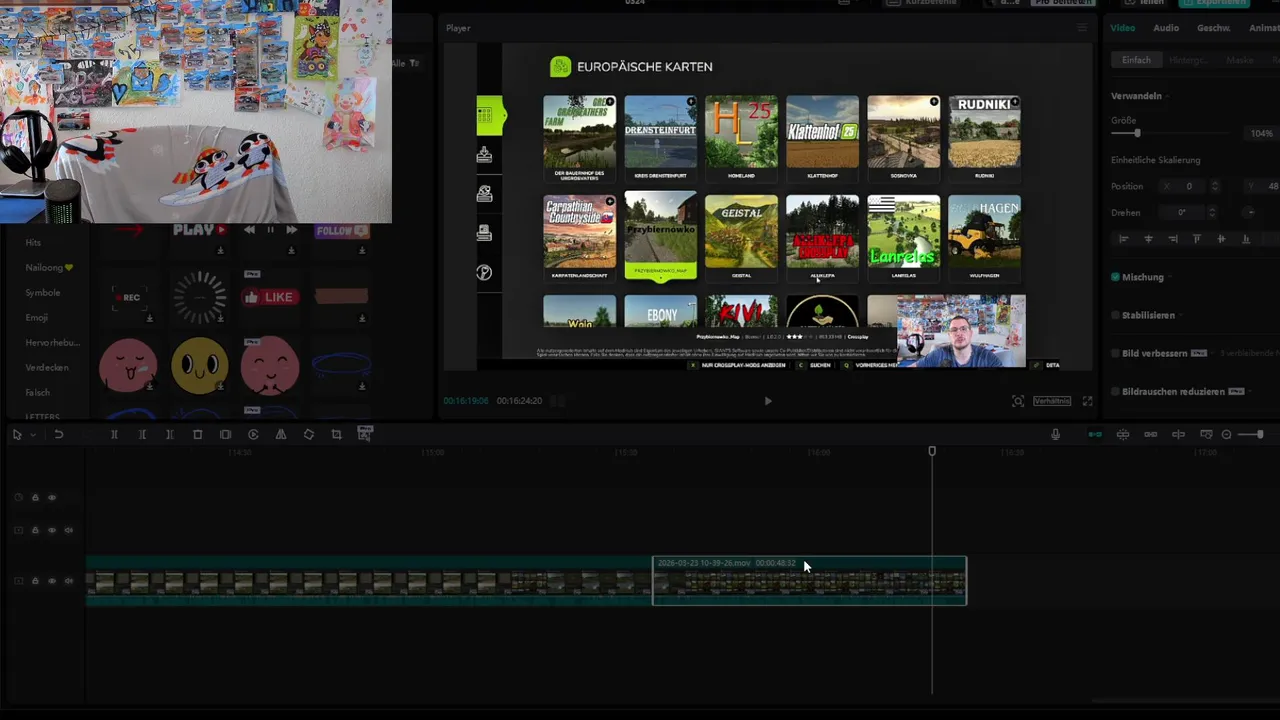The image size is (1280, 720).
Task: Open the Geschw. speed tab
Action: click(1213, 28)
